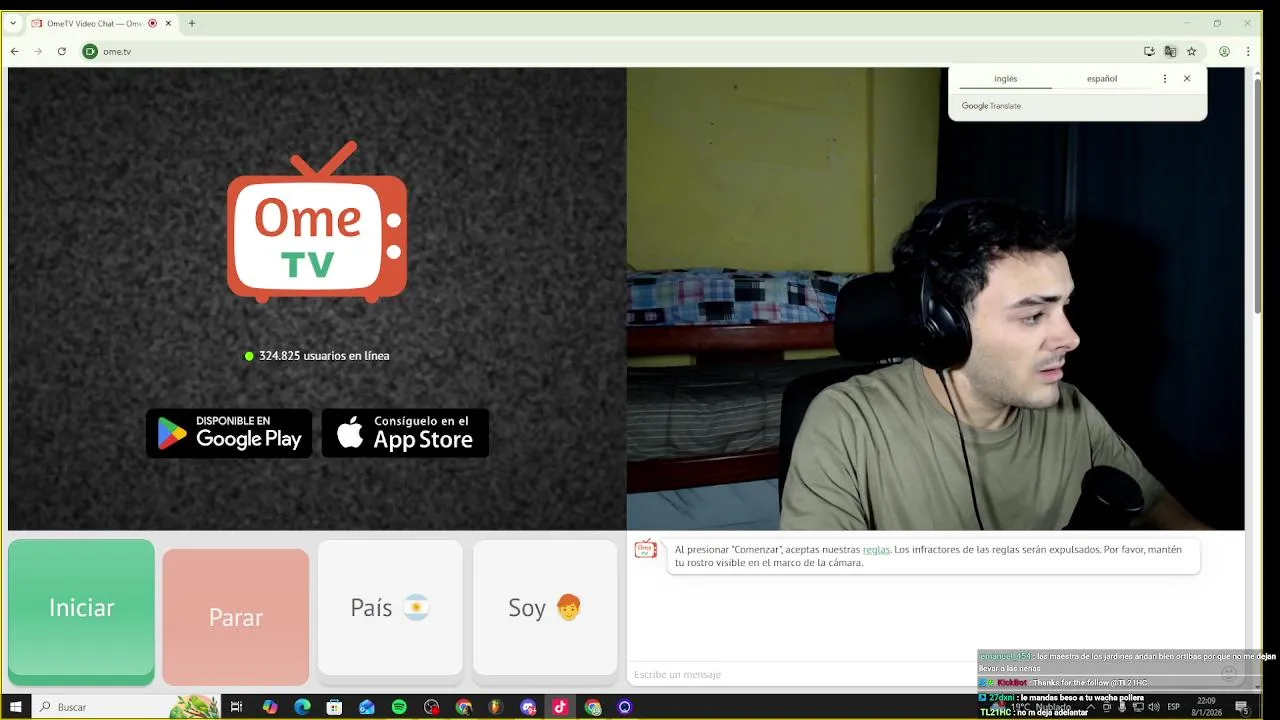The width and height of the screenshot is (1280, 720).
Task: Open the País country selector
Action: click(390, 608)
